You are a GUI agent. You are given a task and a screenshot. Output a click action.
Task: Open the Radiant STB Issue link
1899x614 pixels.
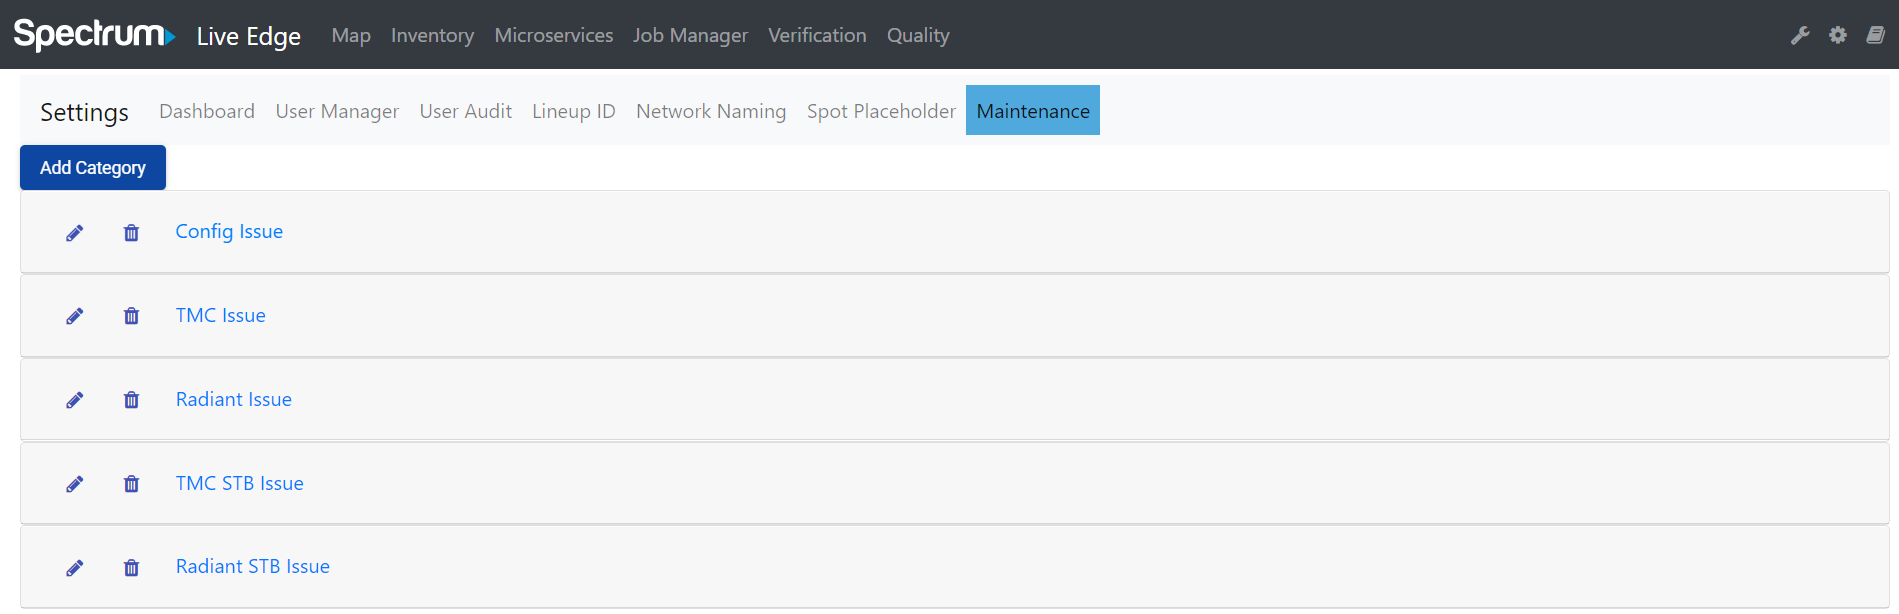point(253,566)
